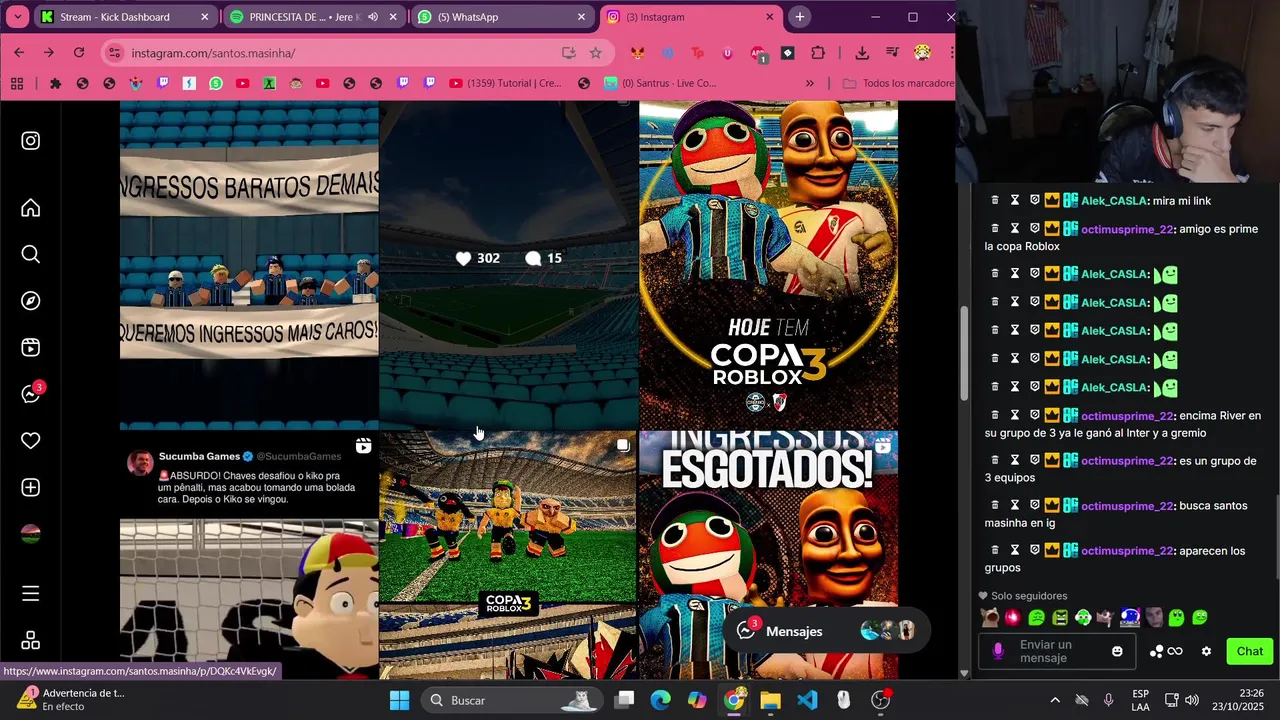Open profile avatar in Instagram sidebar
The image size is (1280, 720).
pyautogui.click(x=31, y=534)
